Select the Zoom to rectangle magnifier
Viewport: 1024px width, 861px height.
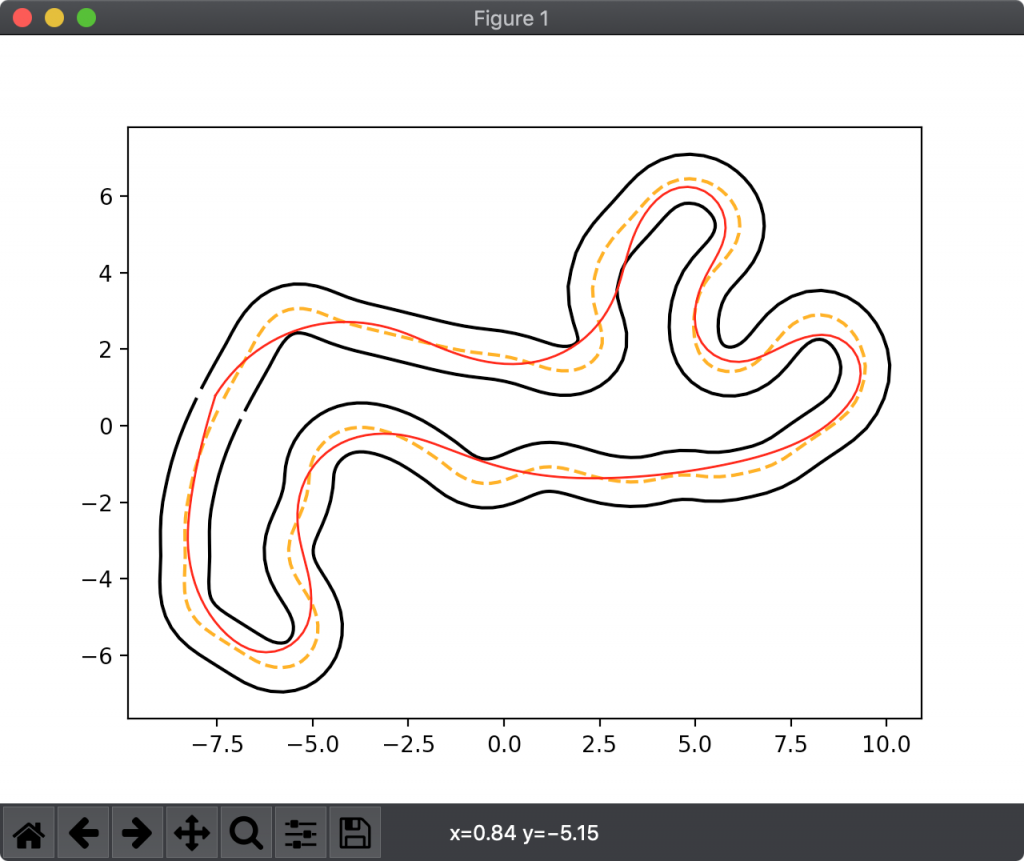[246, 833]
